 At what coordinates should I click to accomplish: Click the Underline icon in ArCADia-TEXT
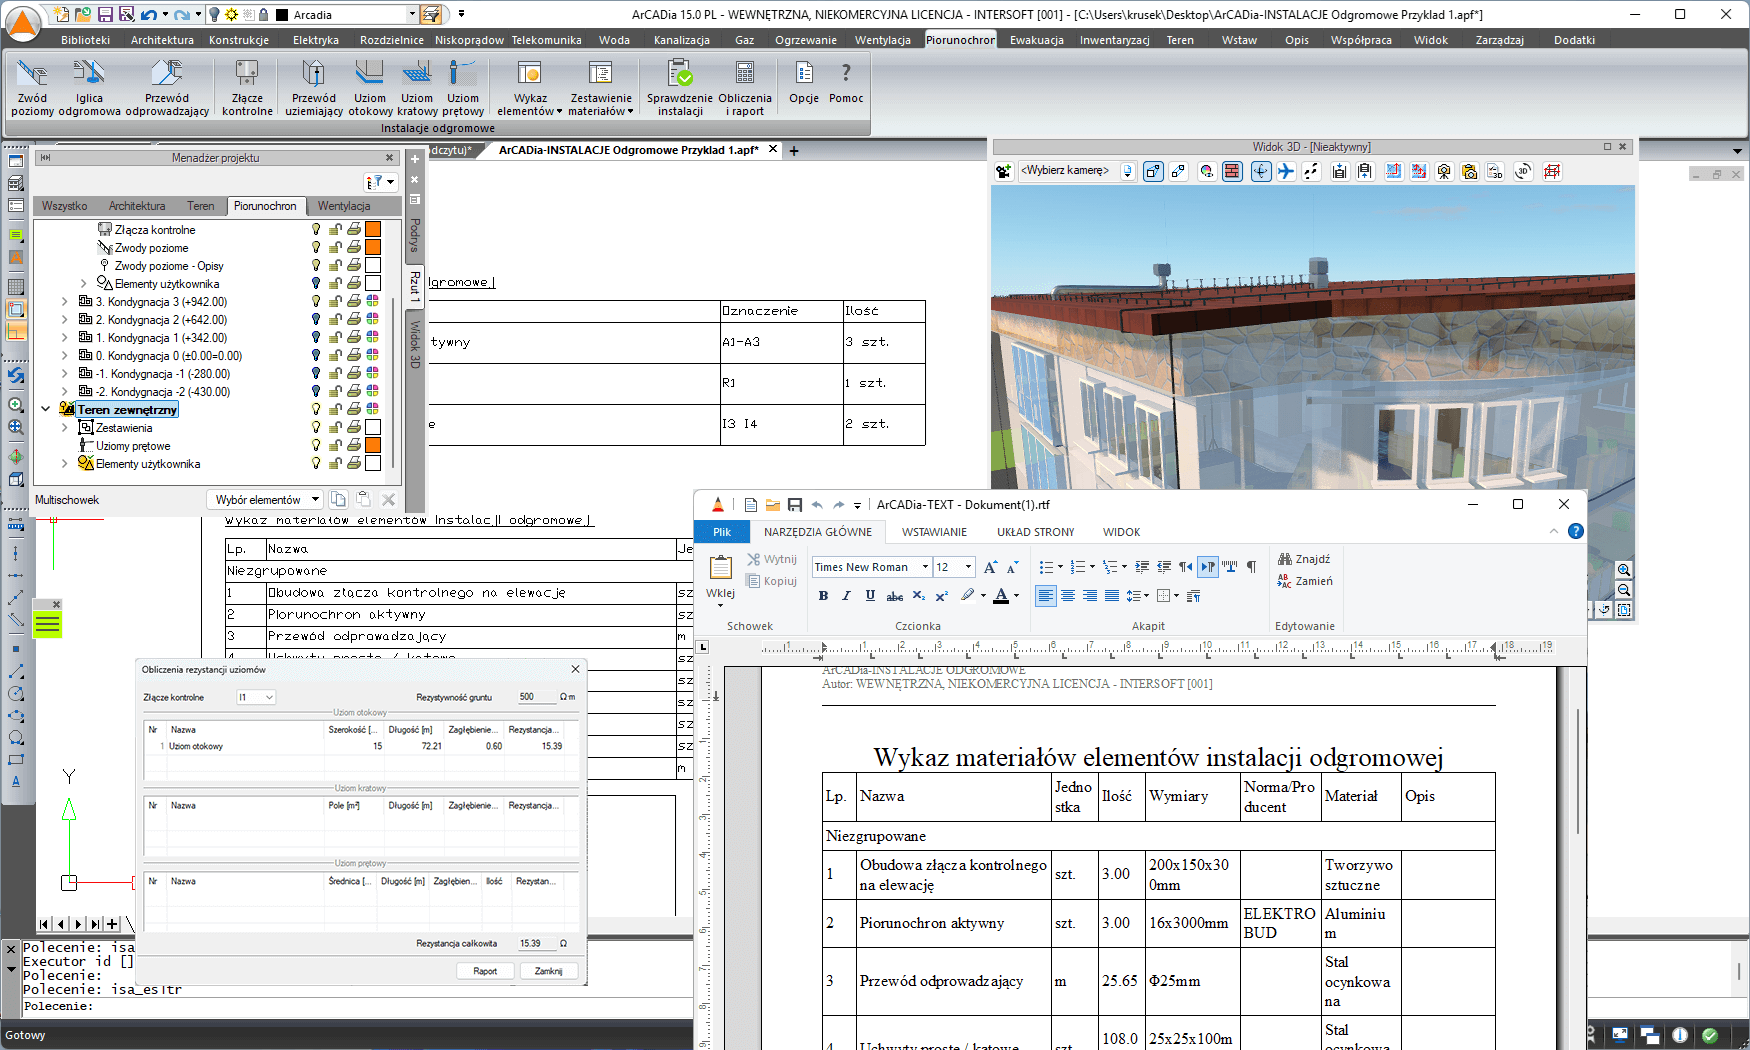[870, 596]
